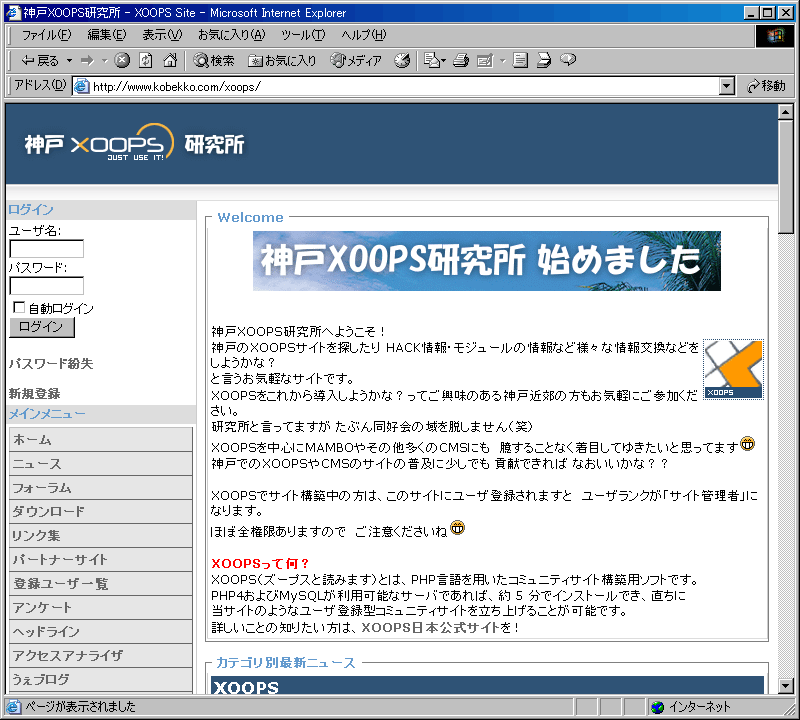Open Forum (フォーラム) in main menu
Screen dimensions: 800x720
[101, 487]
